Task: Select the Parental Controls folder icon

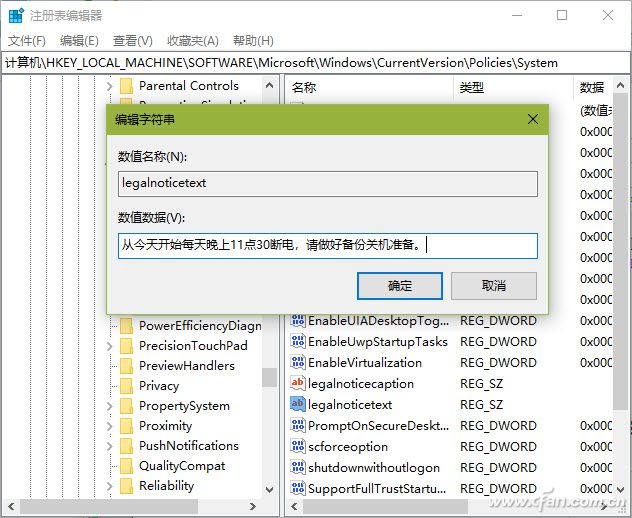Action: point(127,86)
